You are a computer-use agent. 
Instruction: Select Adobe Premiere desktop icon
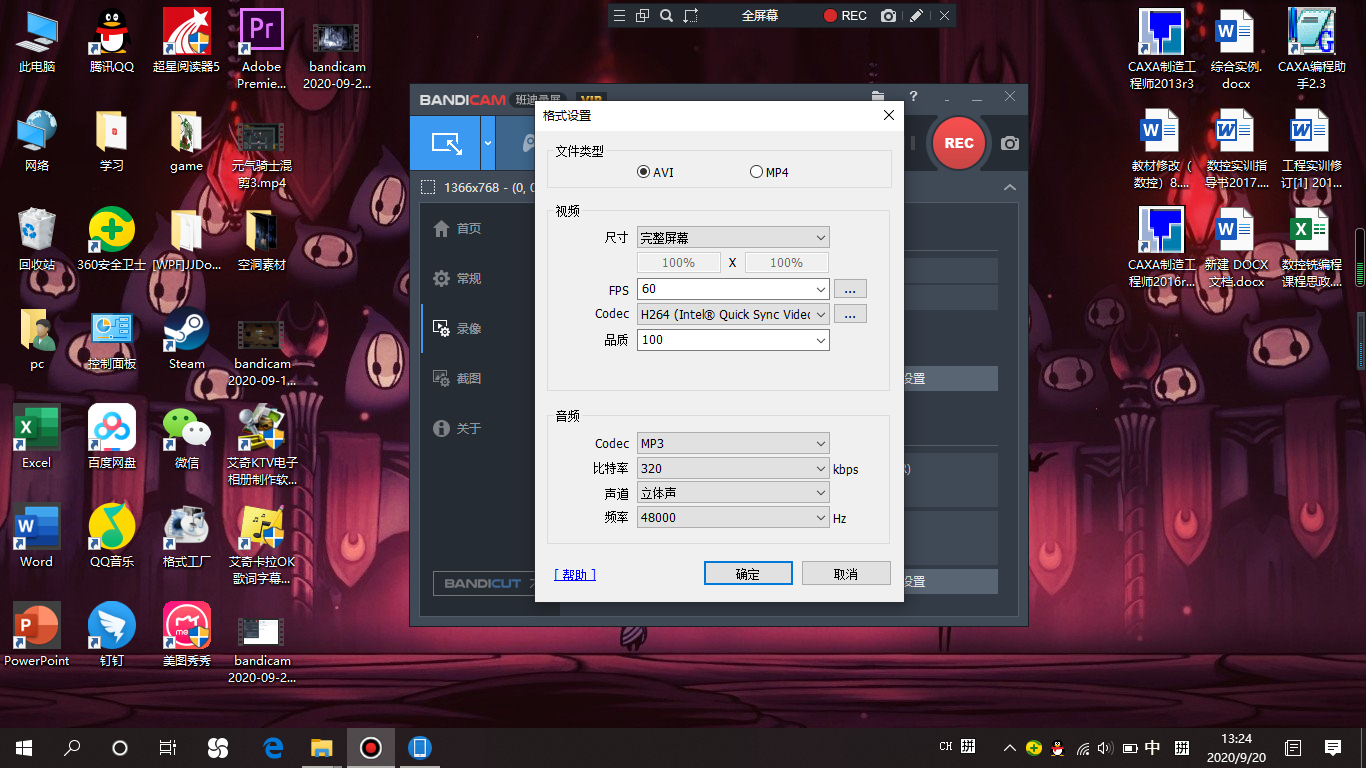click(x=261, y=48)
